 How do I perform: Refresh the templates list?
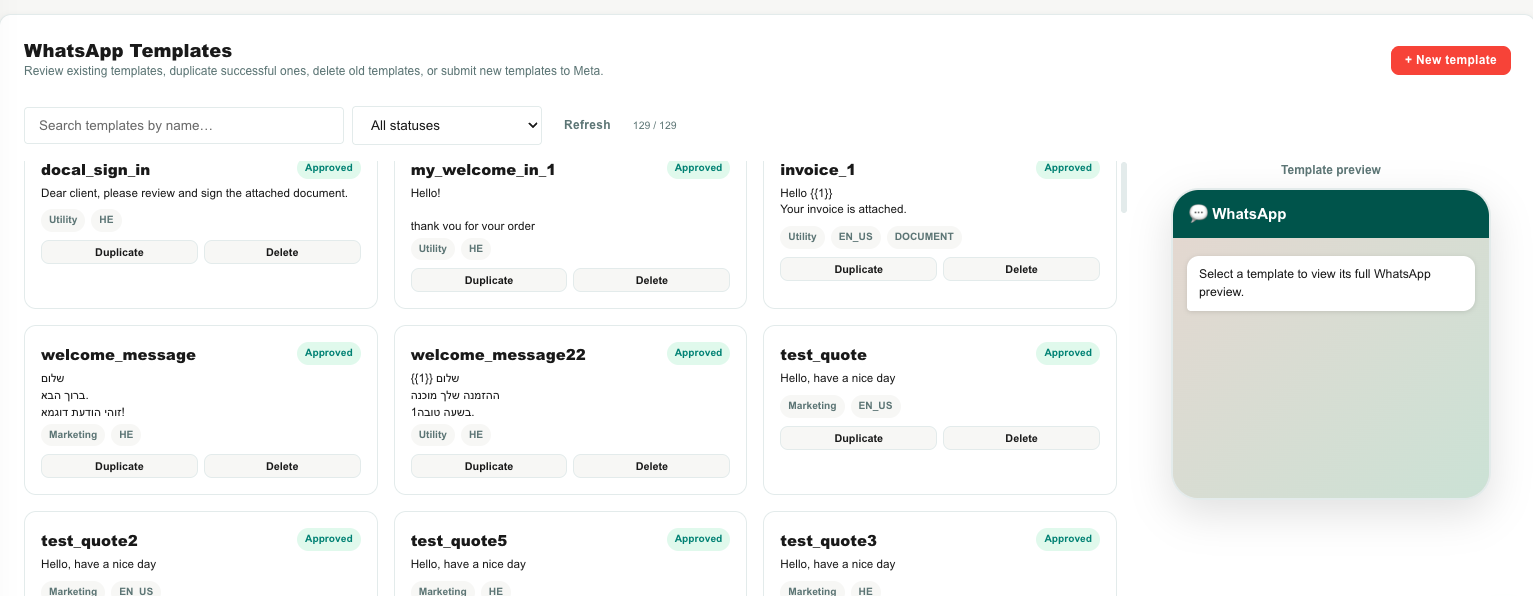click(587, 125)
